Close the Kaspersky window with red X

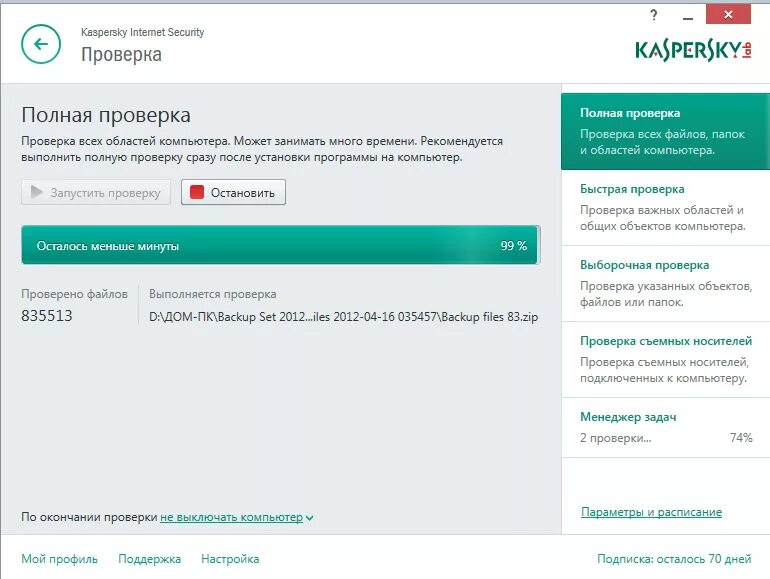click(728, 14)
